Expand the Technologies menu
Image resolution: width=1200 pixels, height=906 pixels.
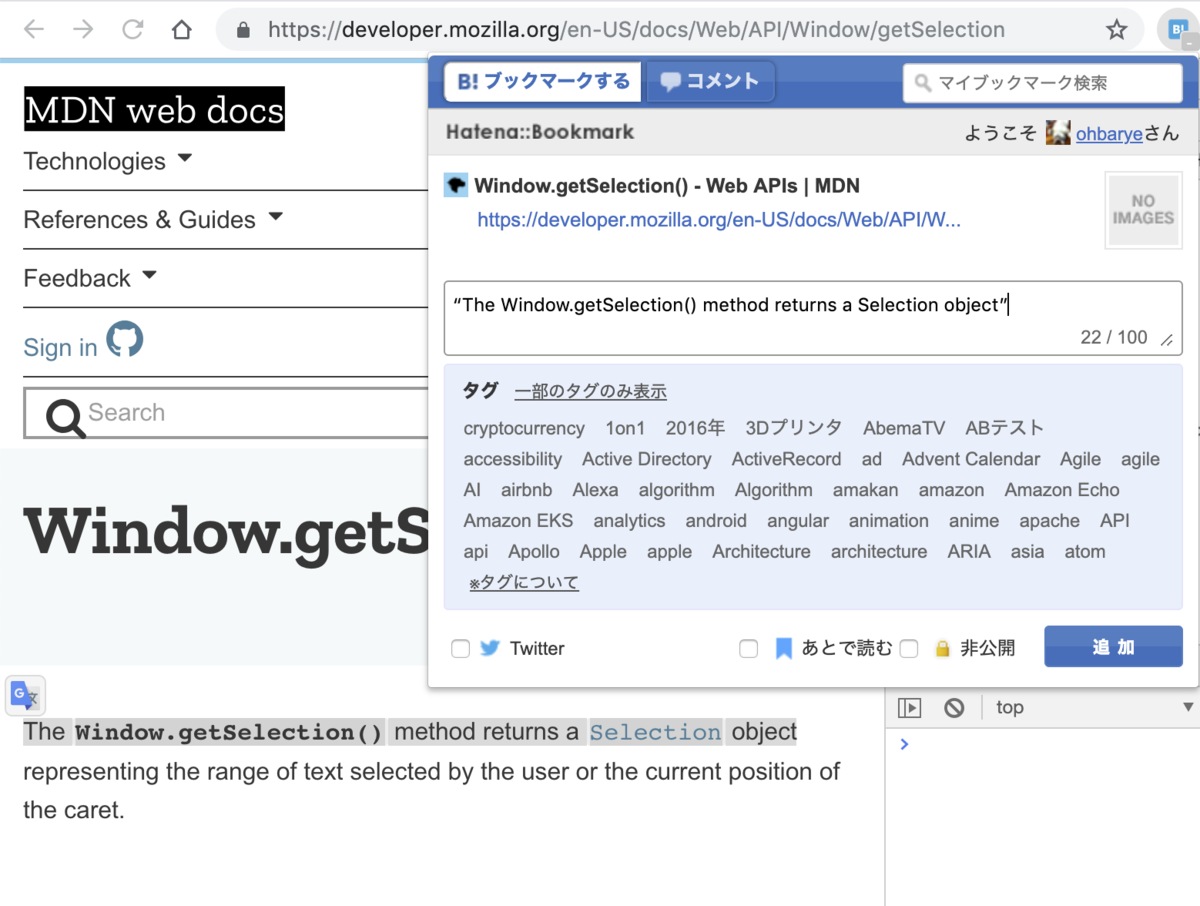coord(108,161)
